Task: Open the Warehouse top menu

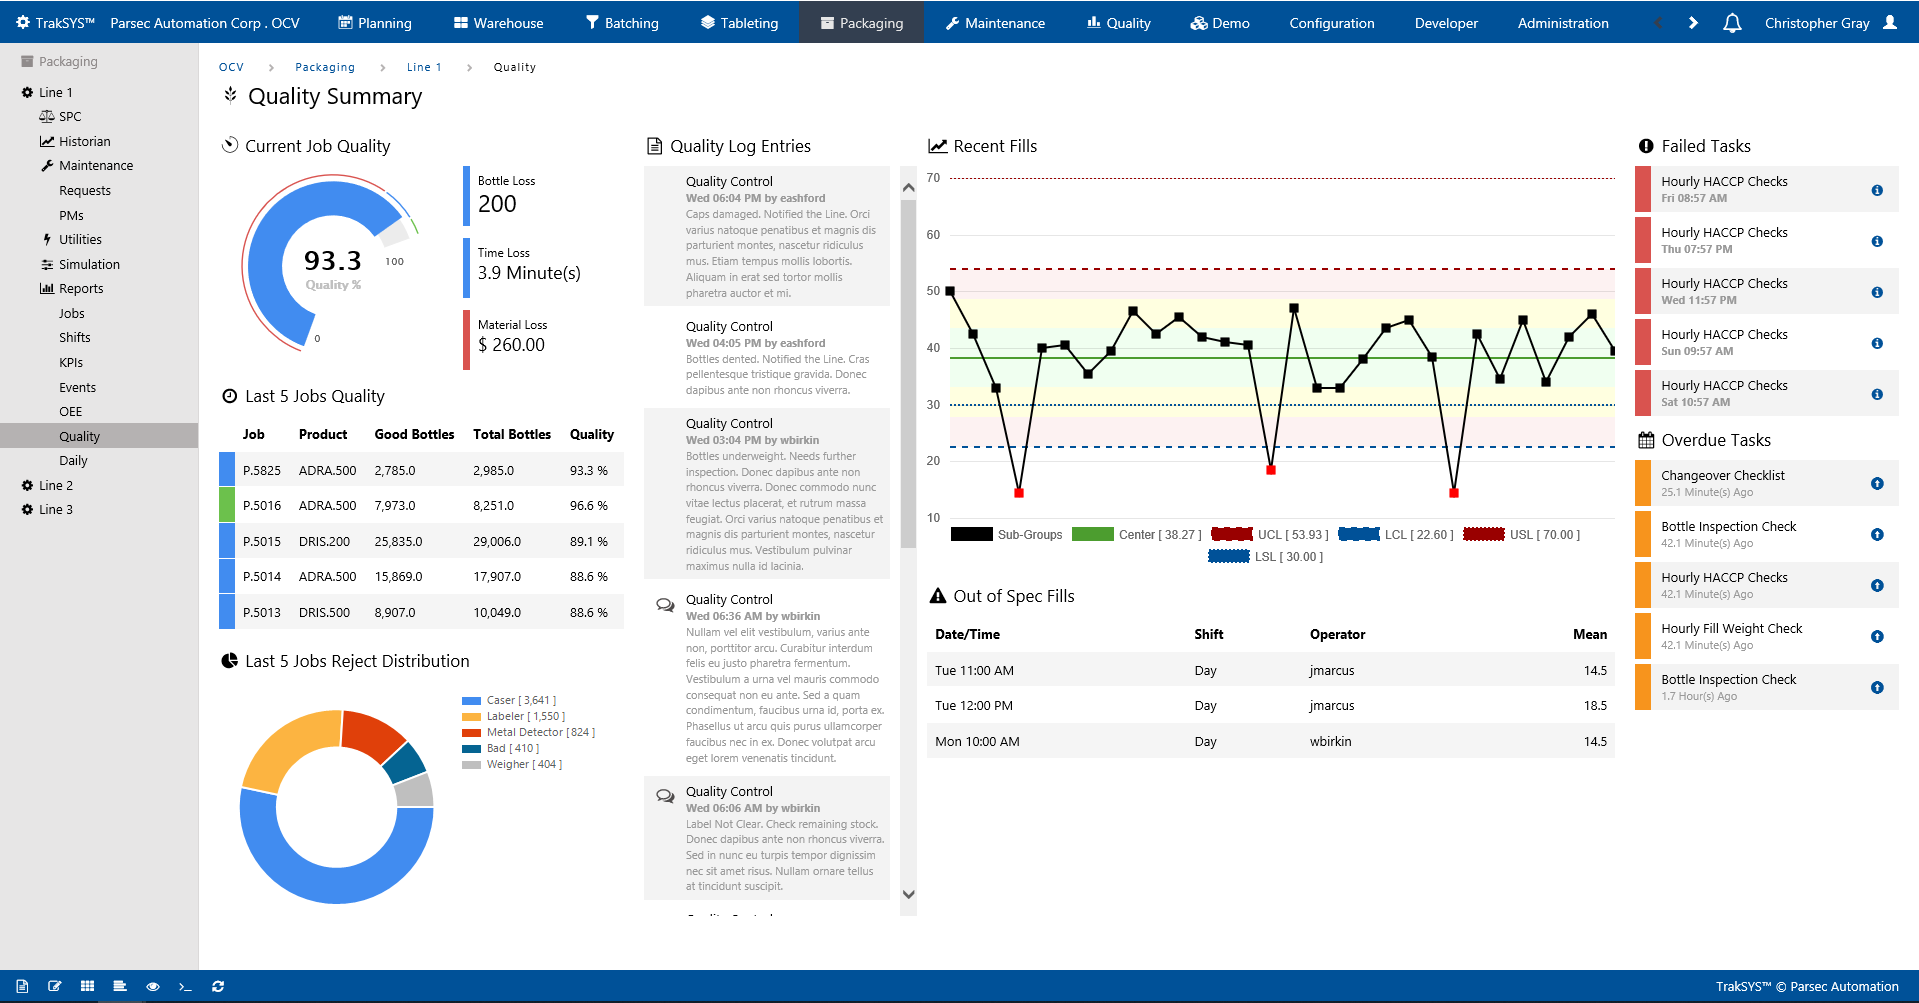Action: point(498,23)
